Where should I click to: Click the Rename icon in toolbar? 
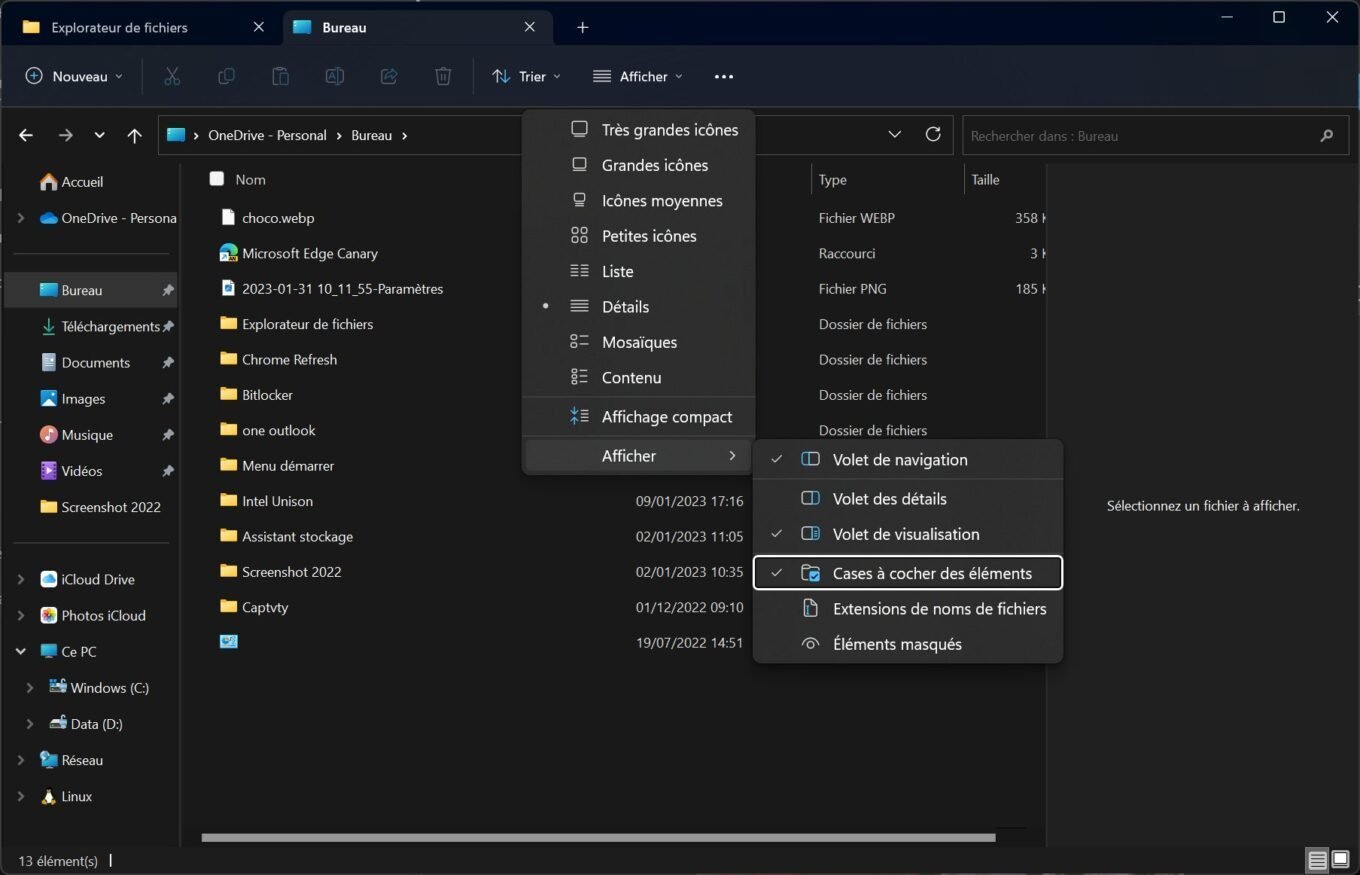335,76
